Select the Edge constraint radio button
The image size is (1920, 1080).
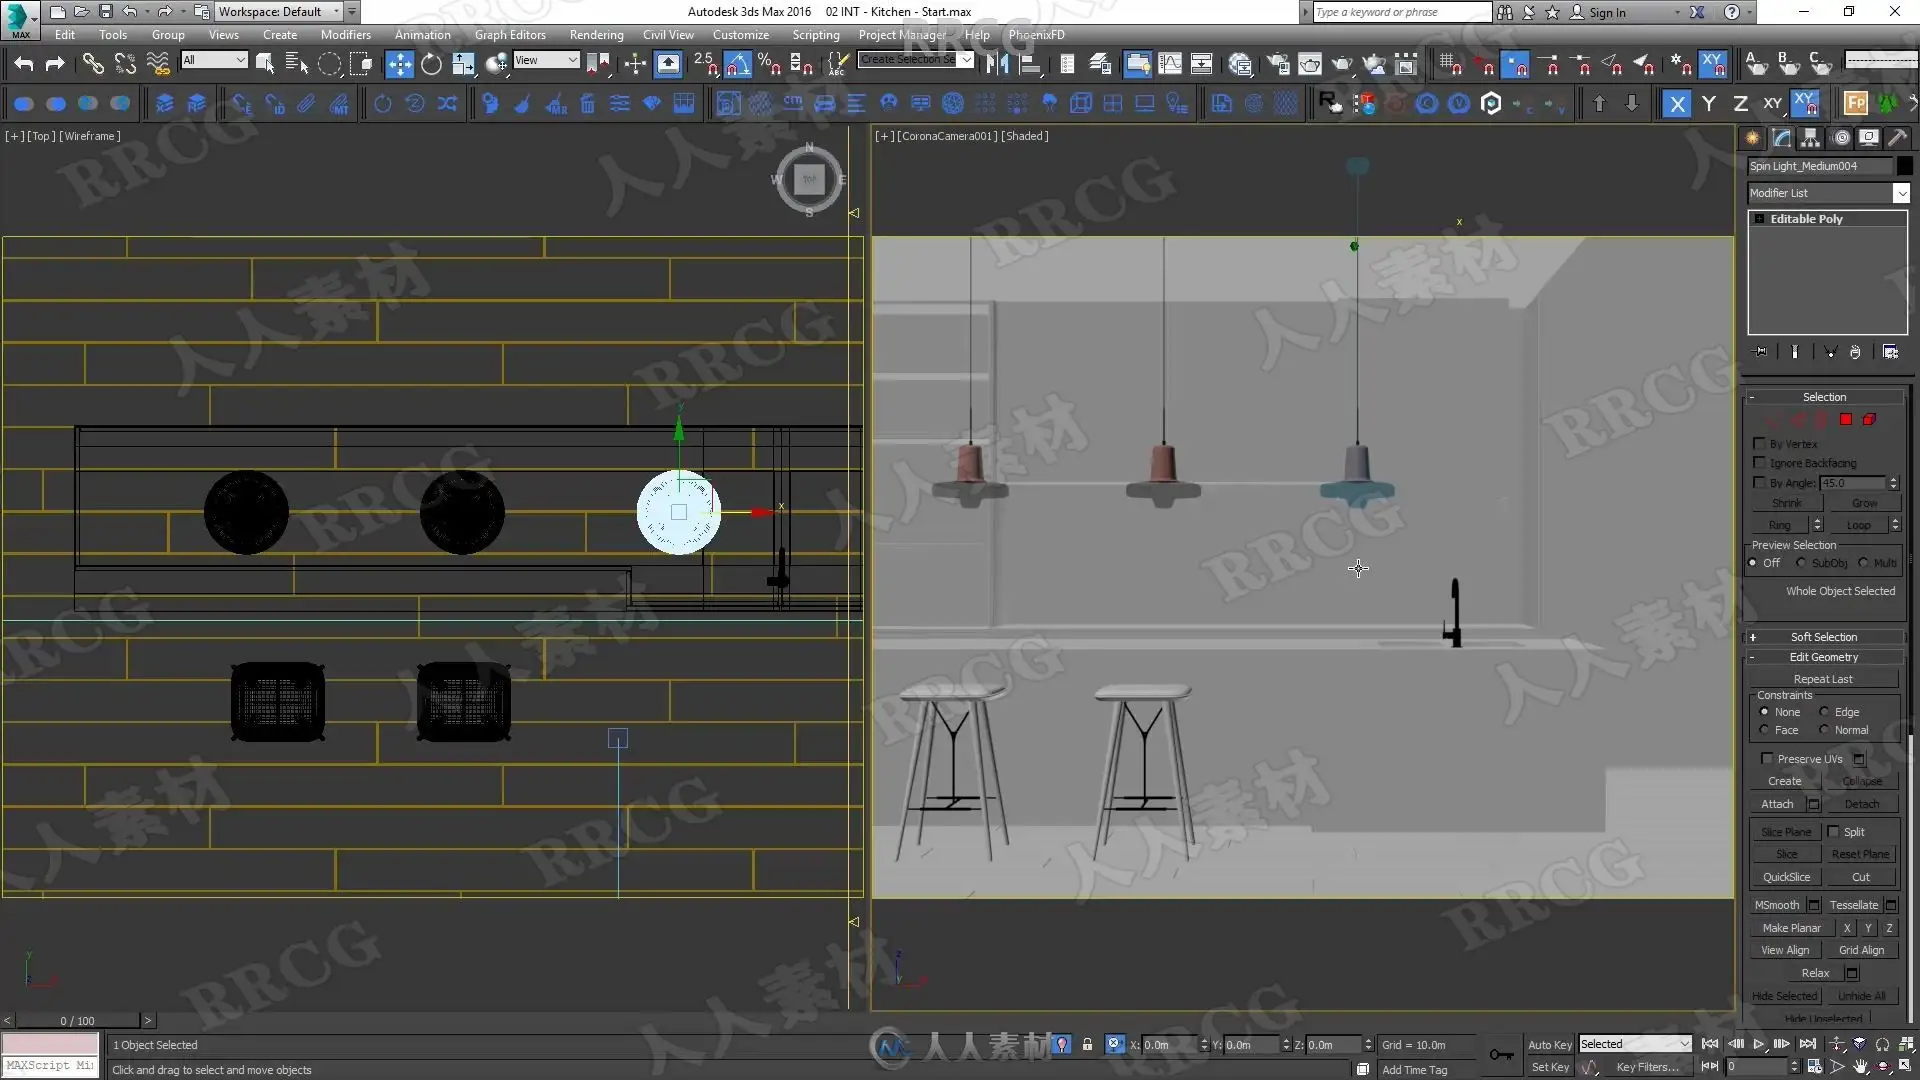tap(1824, 712)
